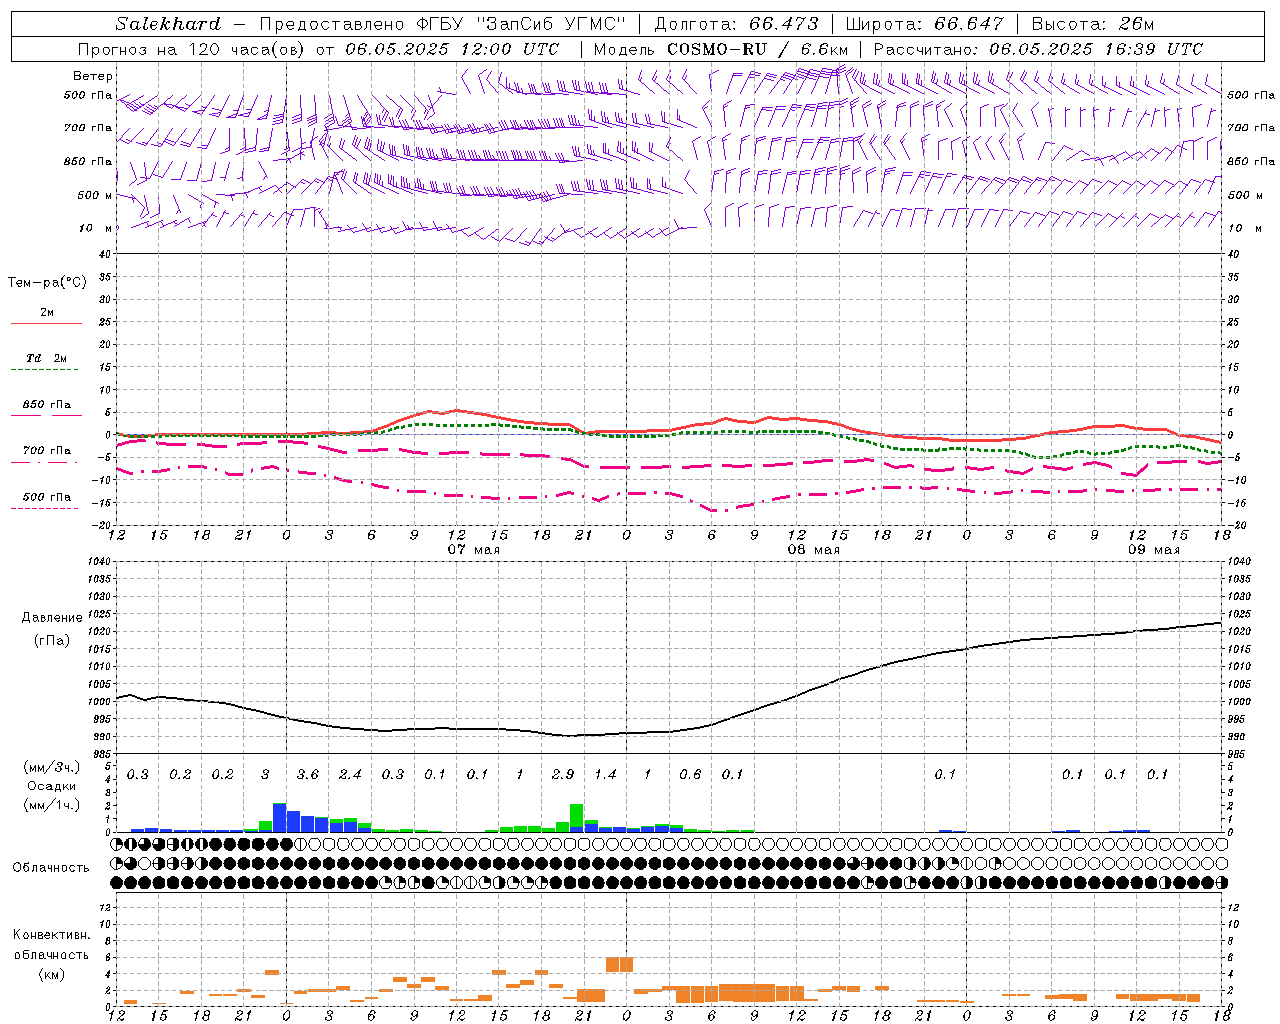Click the "Ветер" panel label
The width and height of the screenshot is (1280, 1024).
(93, 76)
